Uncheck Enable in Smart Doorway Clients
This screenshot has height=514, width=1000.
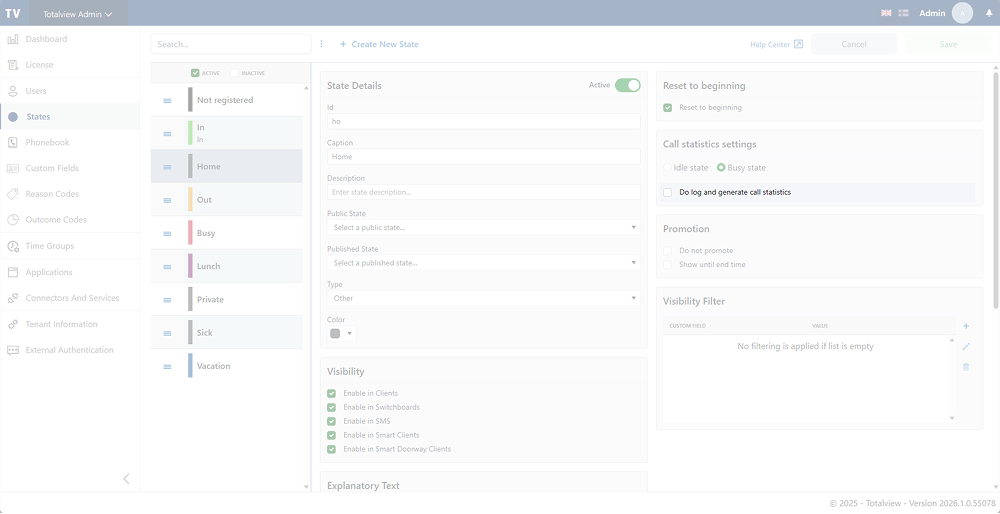point(332,450)
